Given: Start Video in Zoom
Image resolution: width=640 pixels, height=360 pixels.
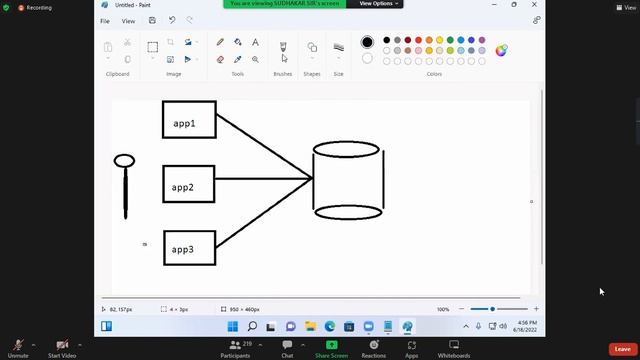Looking at the screenshot, I should click(62, 349).
